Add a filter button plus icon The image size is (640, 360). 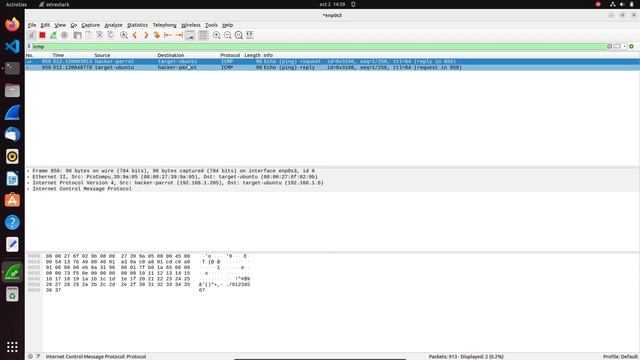(x=631, y=47)
